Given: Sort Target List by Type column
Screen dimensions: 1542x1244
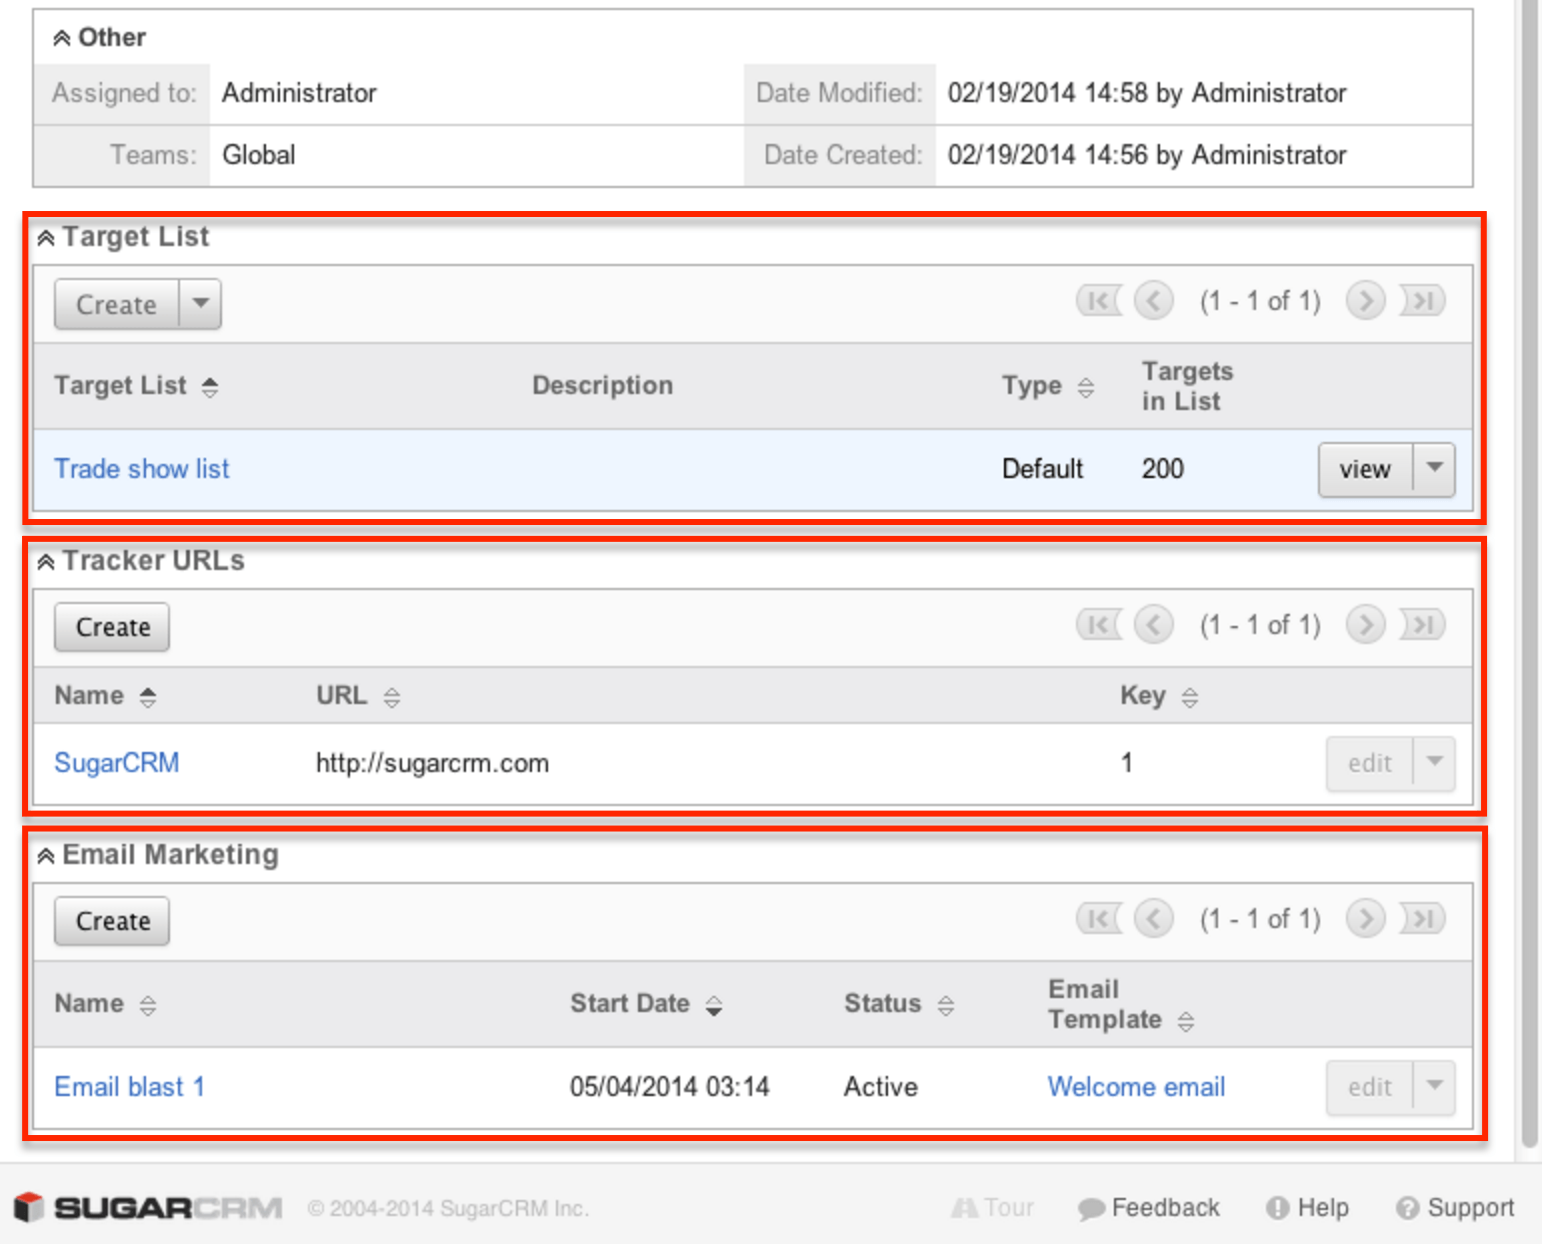Looking at the screenshot, I should coord(1048,386).
